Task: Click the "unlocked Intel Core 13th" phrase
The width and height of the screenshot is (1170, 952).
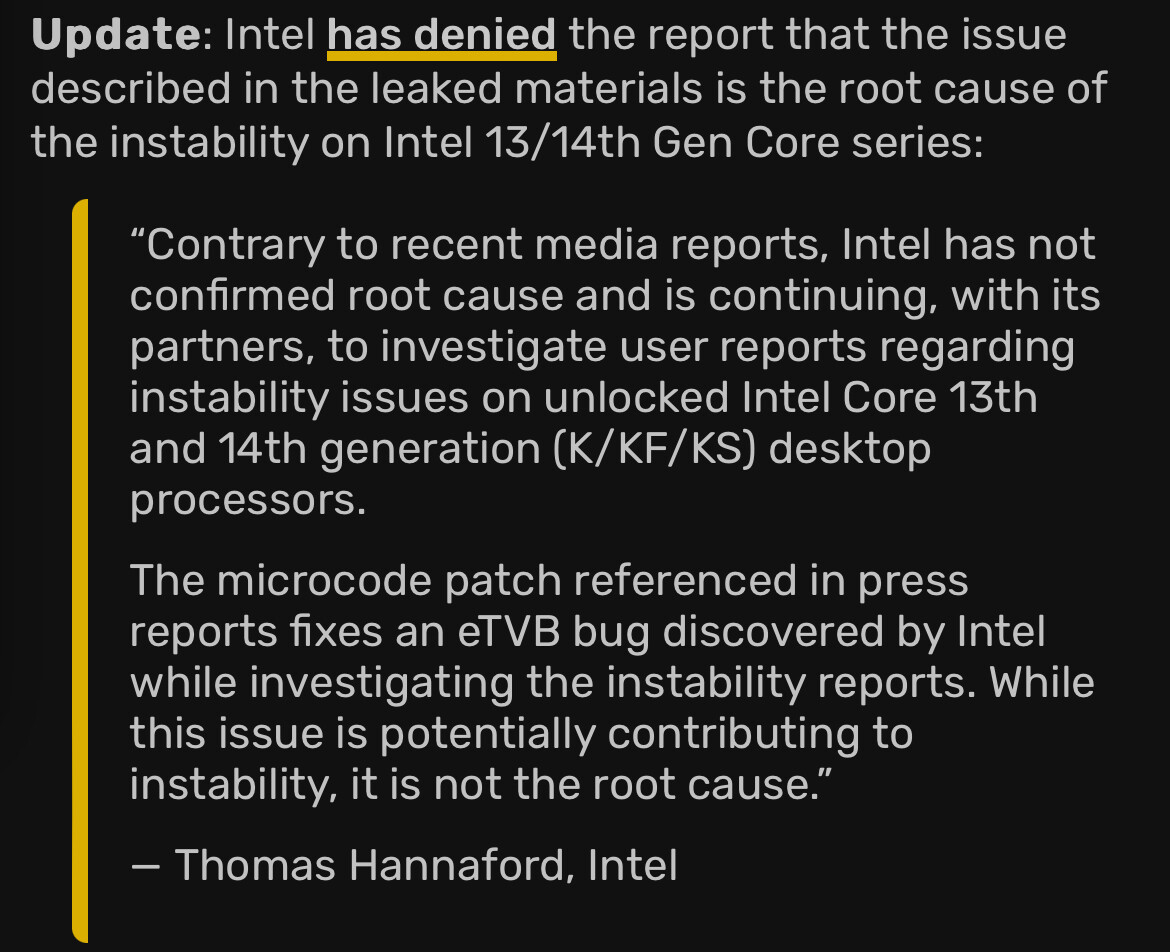Action: [790, 397]
